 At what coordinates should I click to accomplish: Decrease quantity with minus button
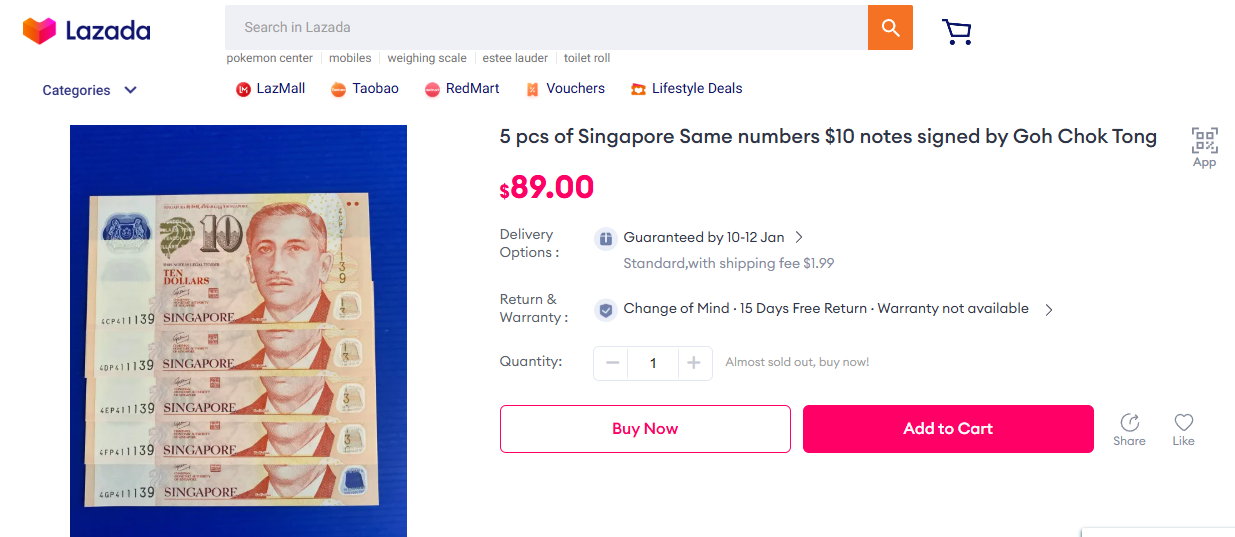point(612,363)
